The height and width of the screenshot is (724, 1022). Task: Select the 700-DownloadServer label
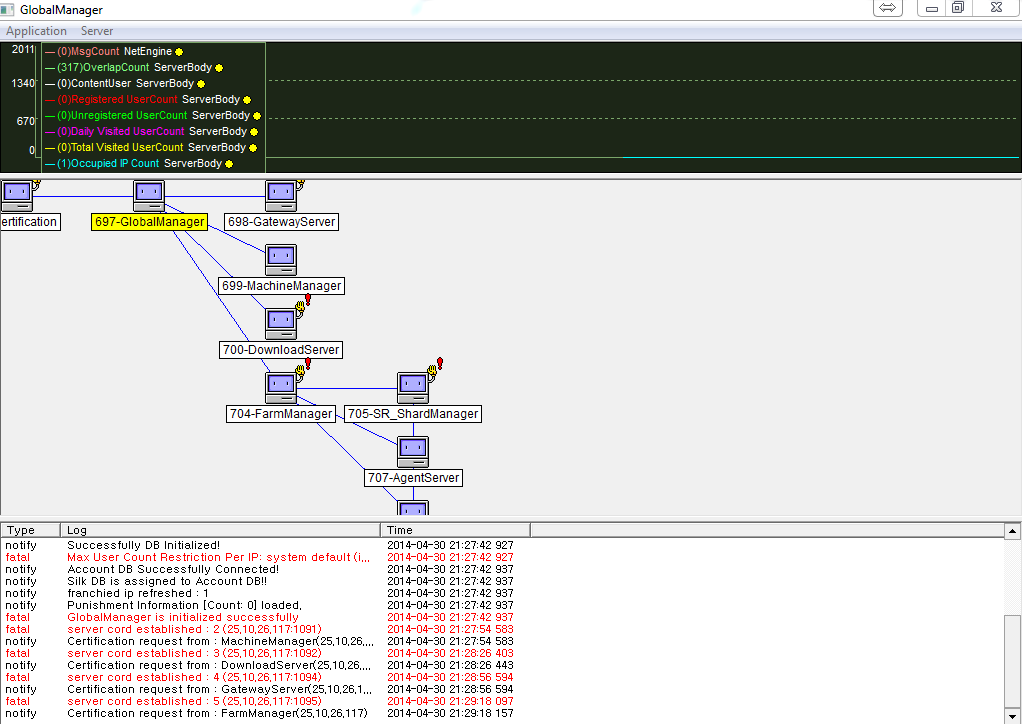281,350
